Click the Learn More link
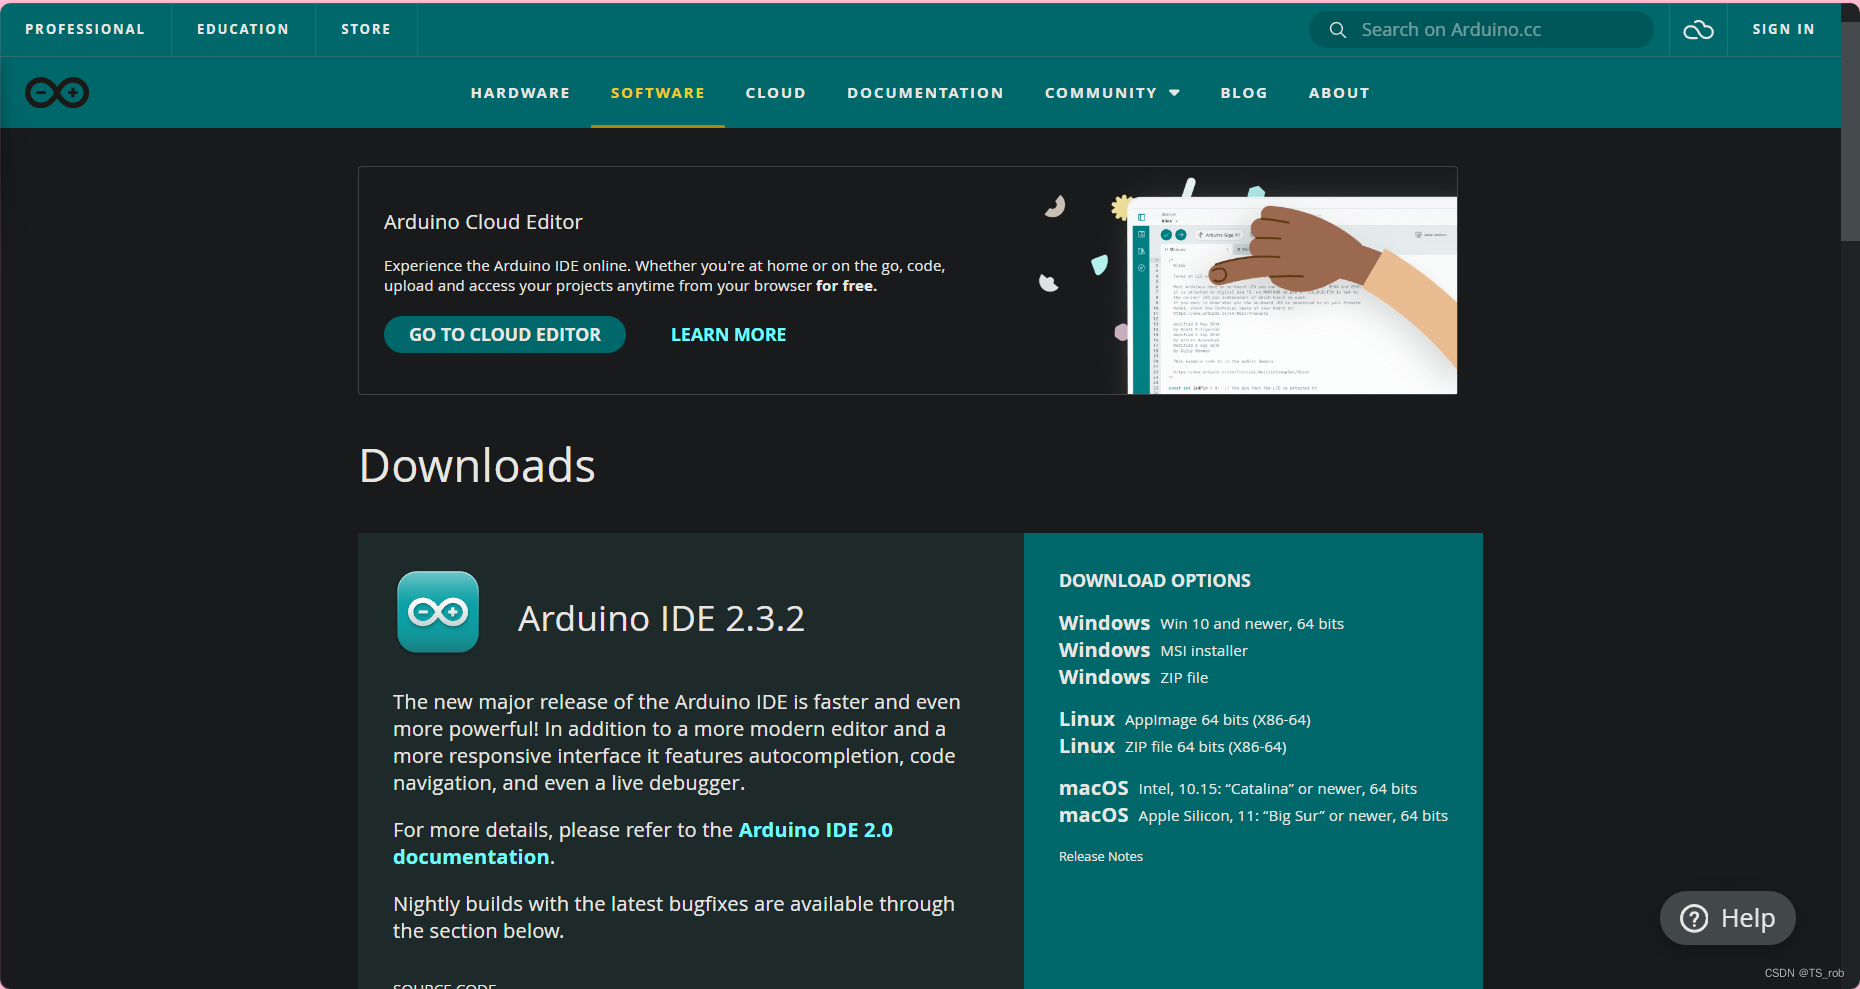The image size is (1860, 989). click(728, 335)
